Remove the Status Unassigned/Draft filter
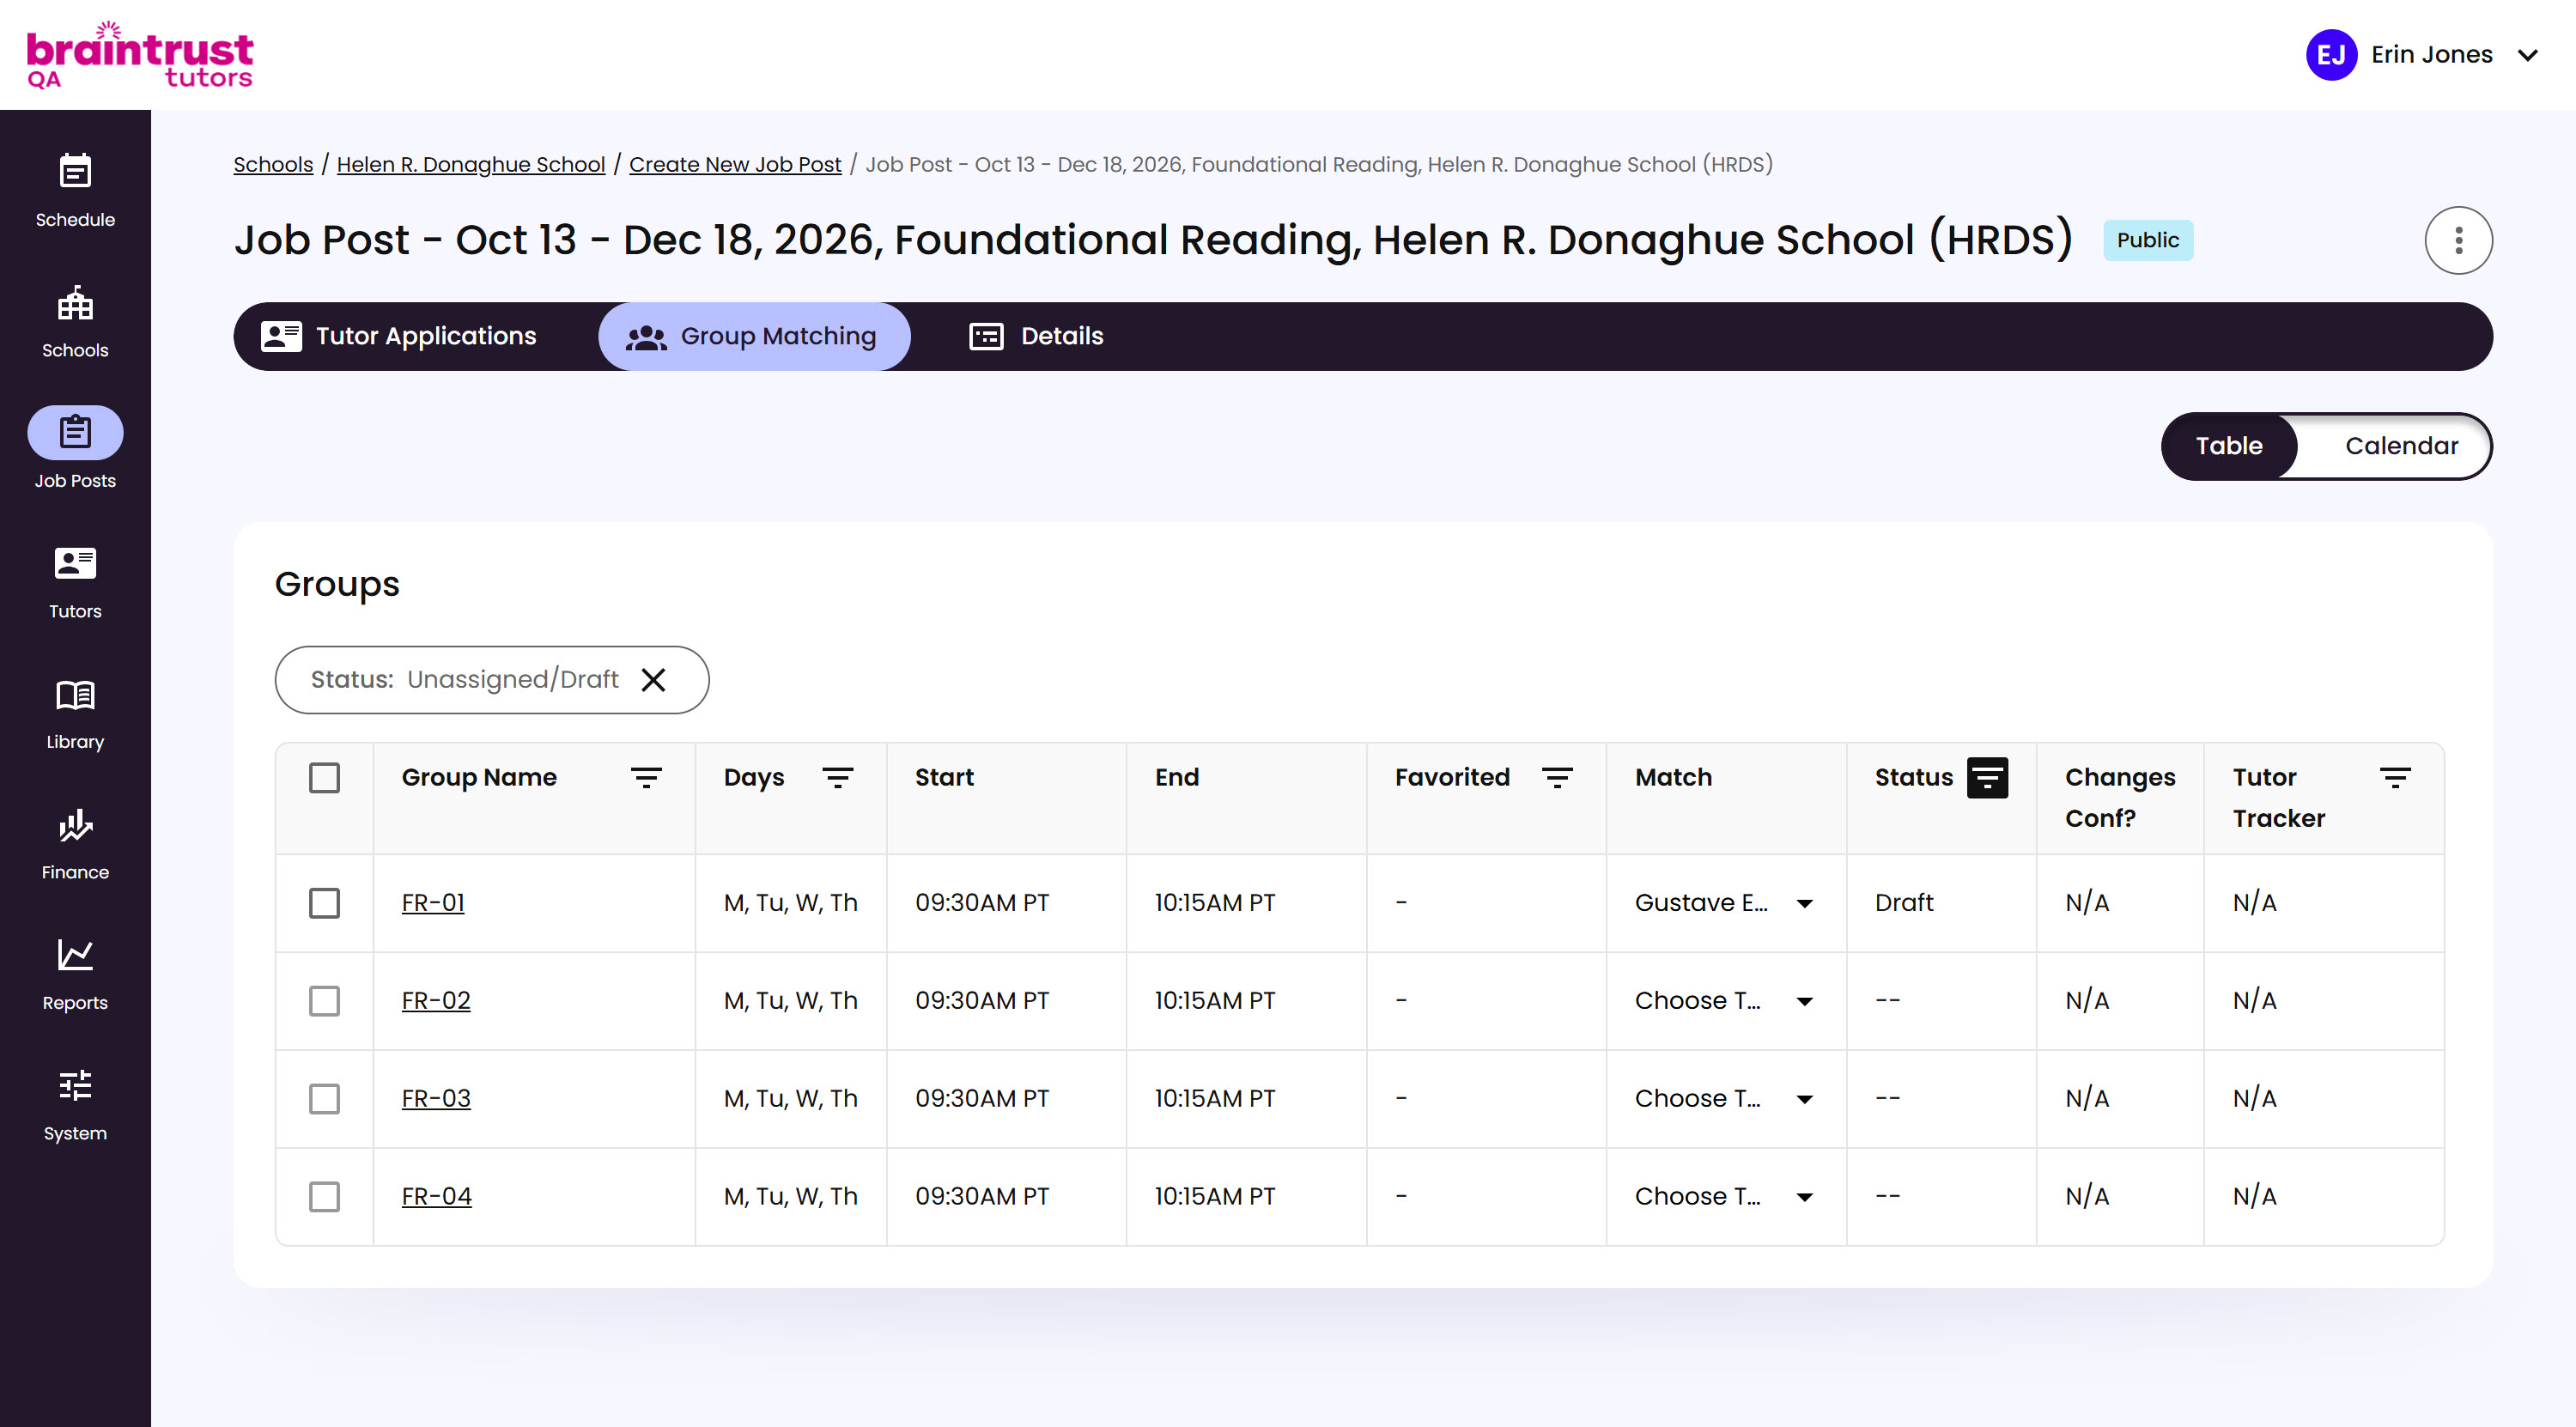Viewport: 2576px width, 1427px height. pos(653,680)
